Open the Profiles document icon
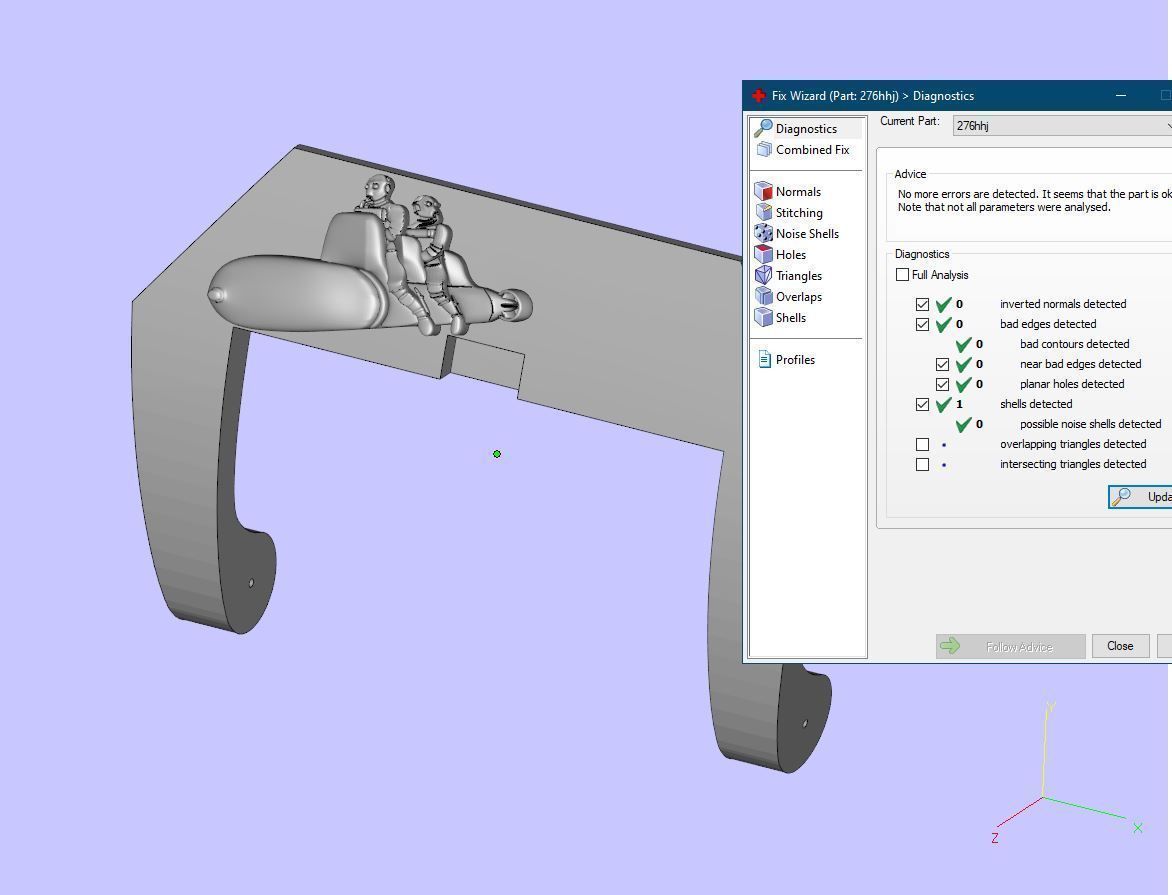This screenshot has height=895, width=1172. 764,360
